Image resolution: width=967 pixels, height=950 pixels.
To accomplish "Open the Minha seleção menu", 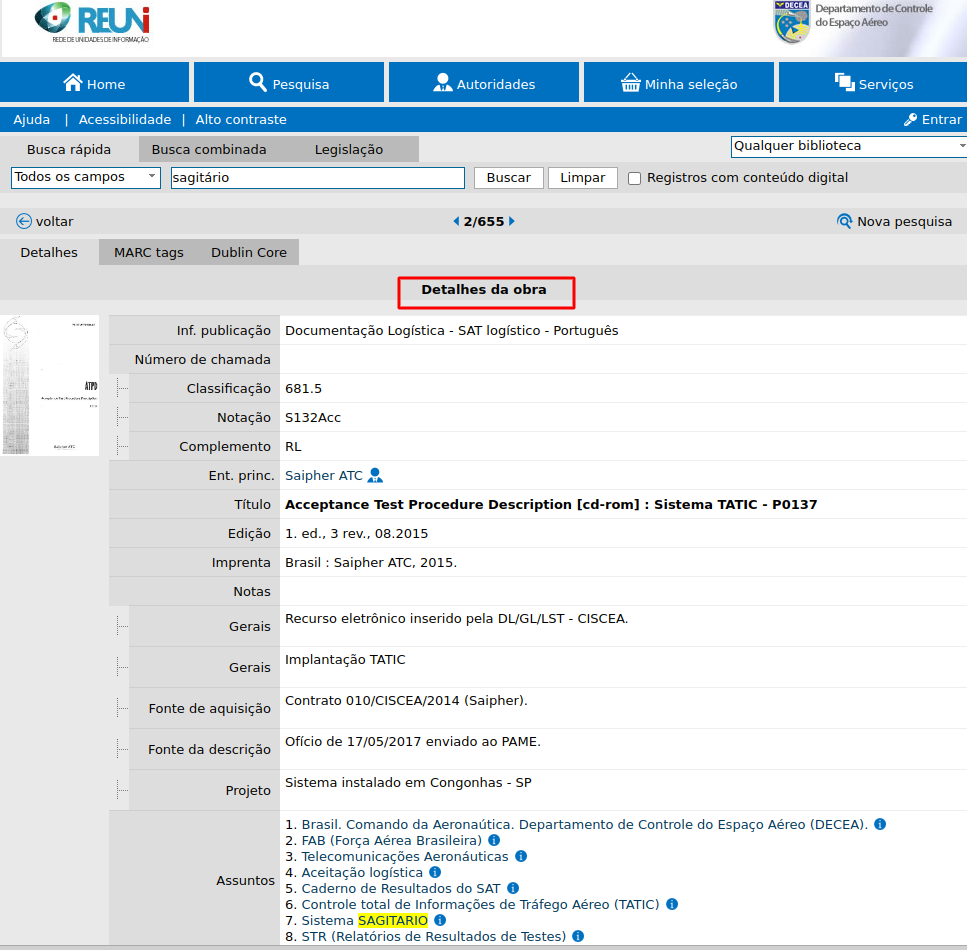I will (679, 82).
